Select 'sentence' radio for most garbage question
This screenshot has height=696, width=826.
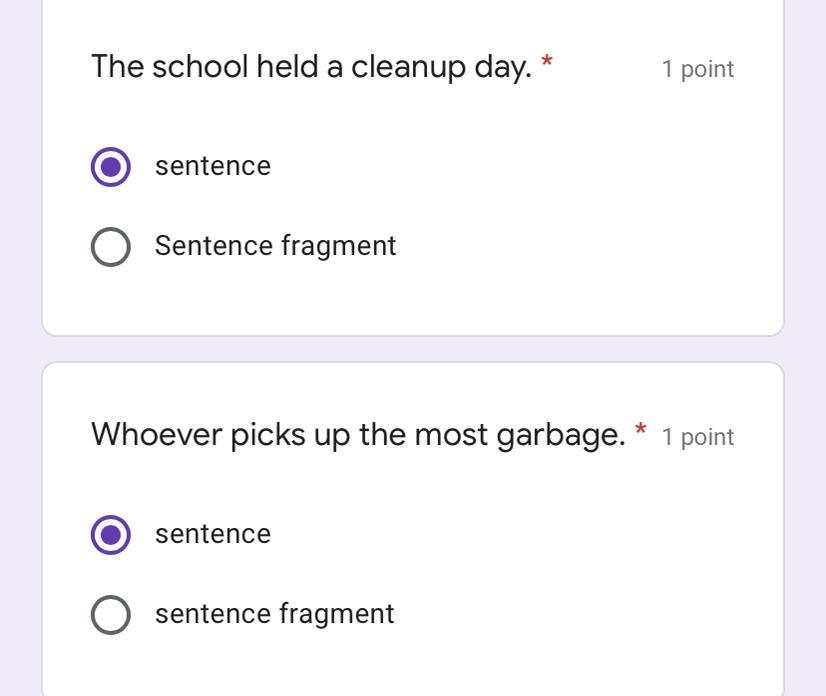110,534
